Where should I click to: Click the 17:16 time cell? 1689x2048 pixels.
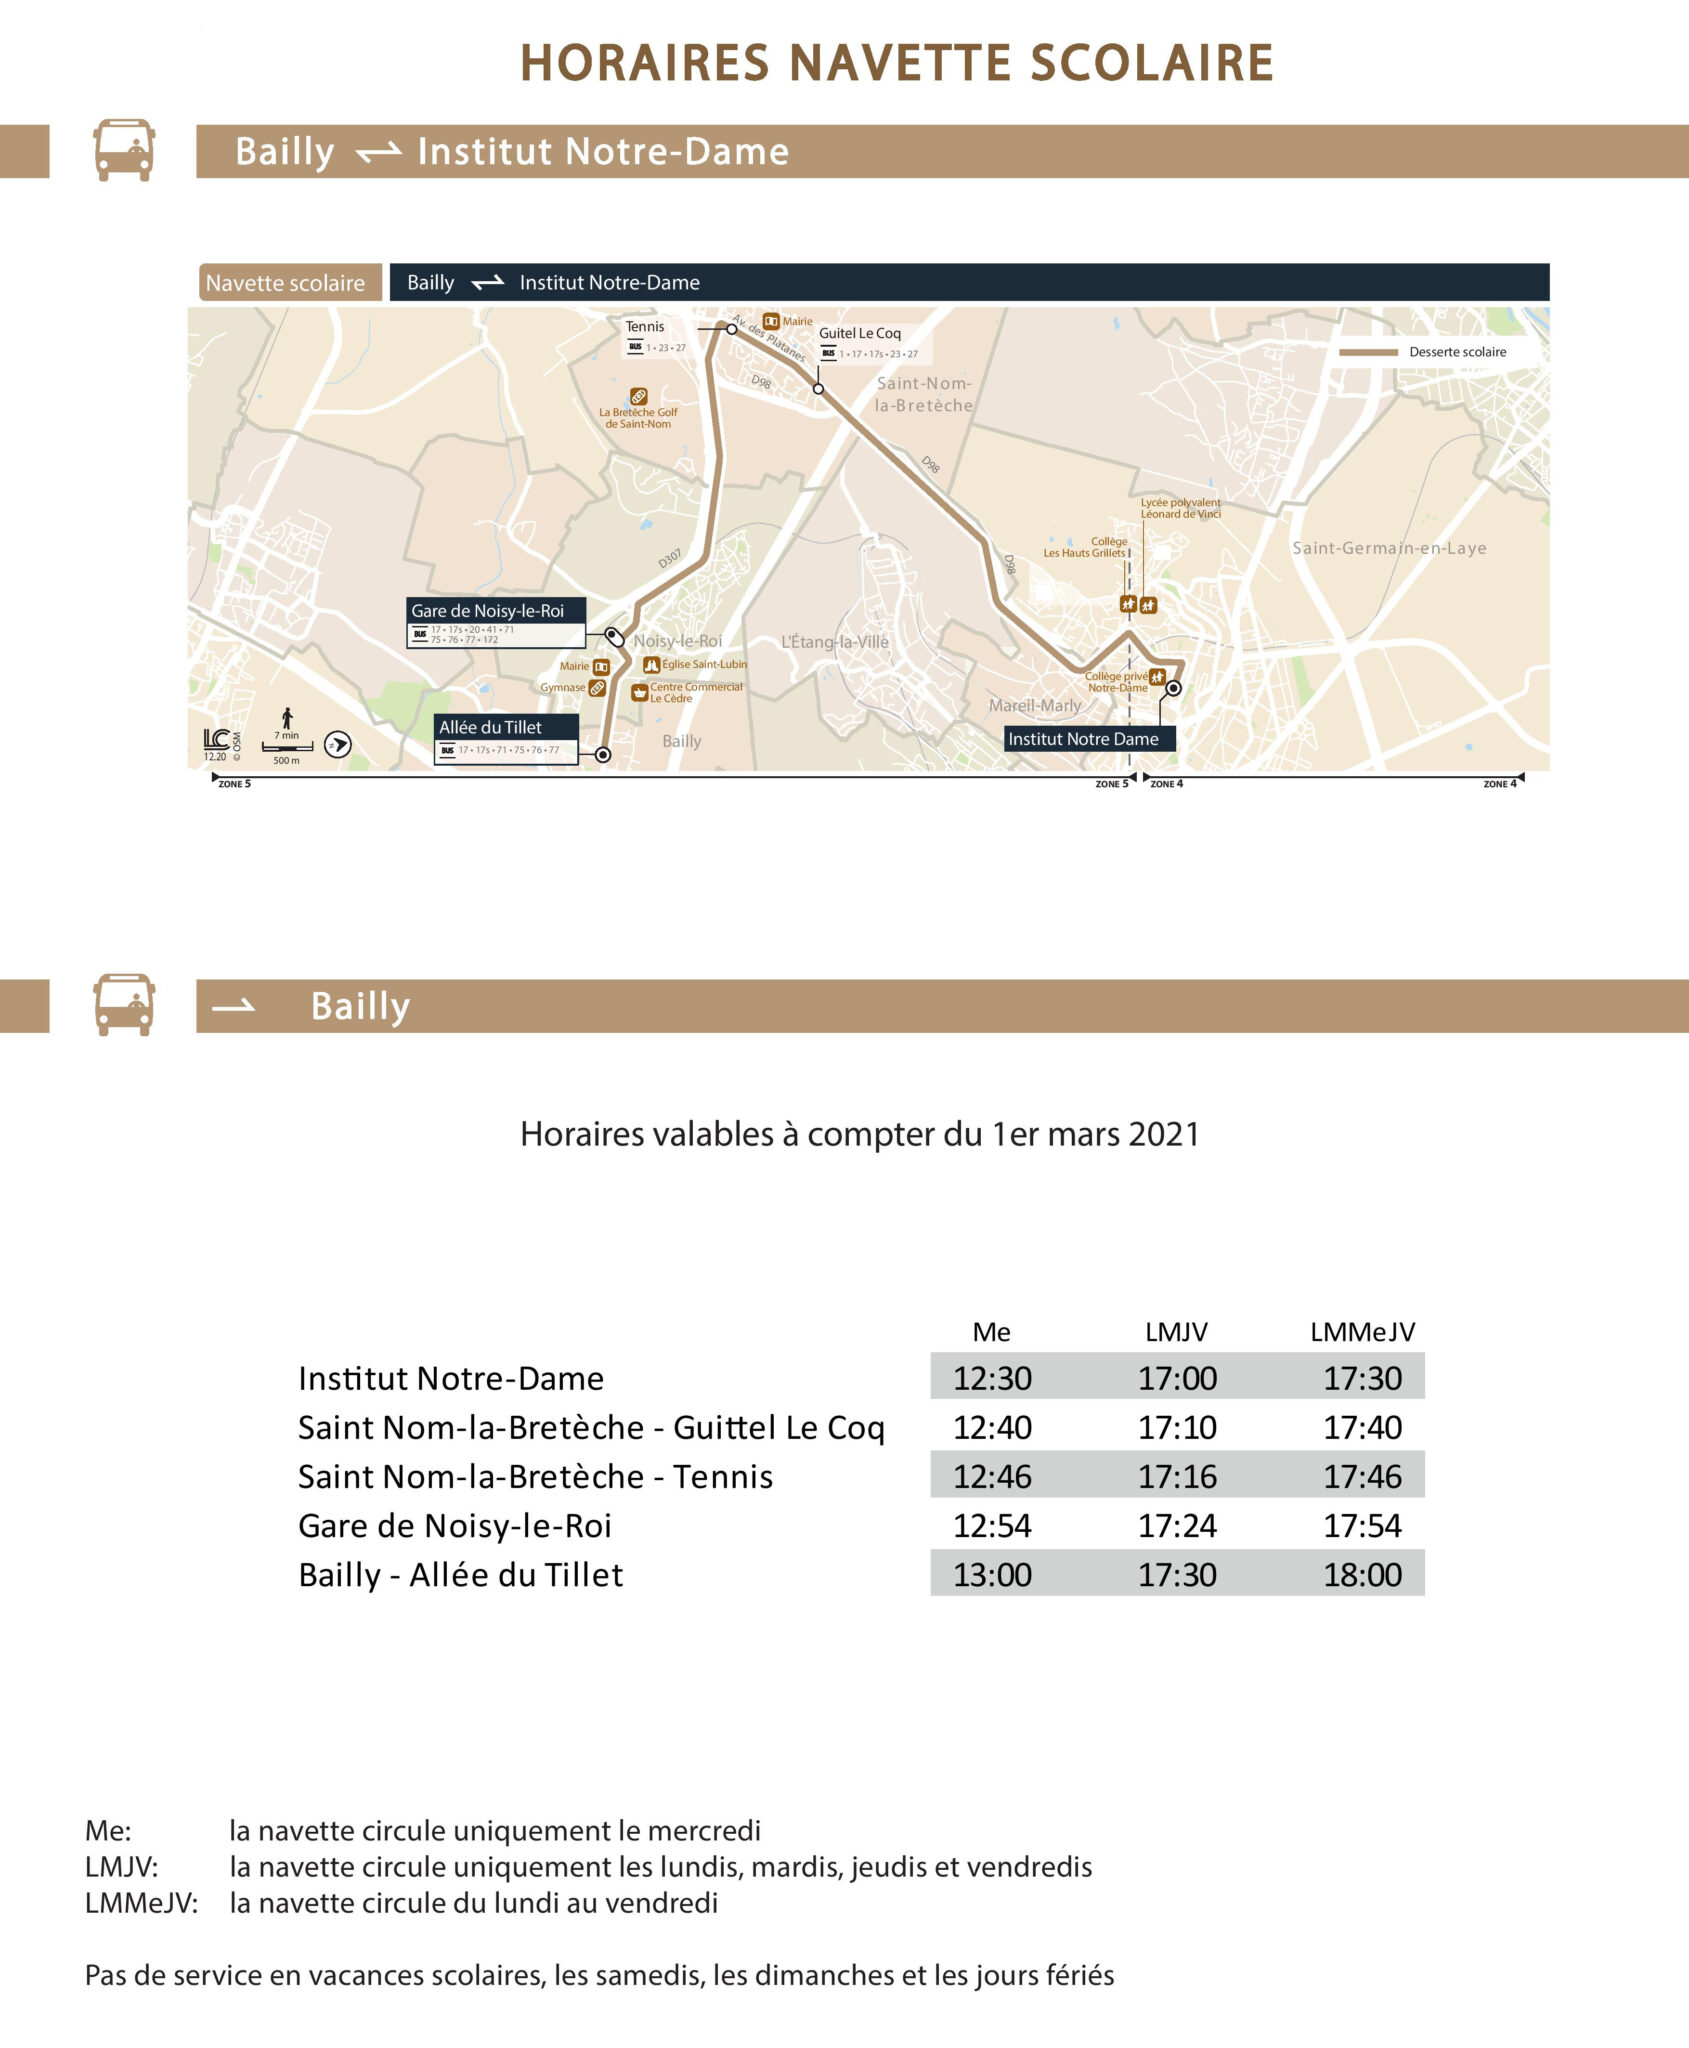click(1177, 1476)
